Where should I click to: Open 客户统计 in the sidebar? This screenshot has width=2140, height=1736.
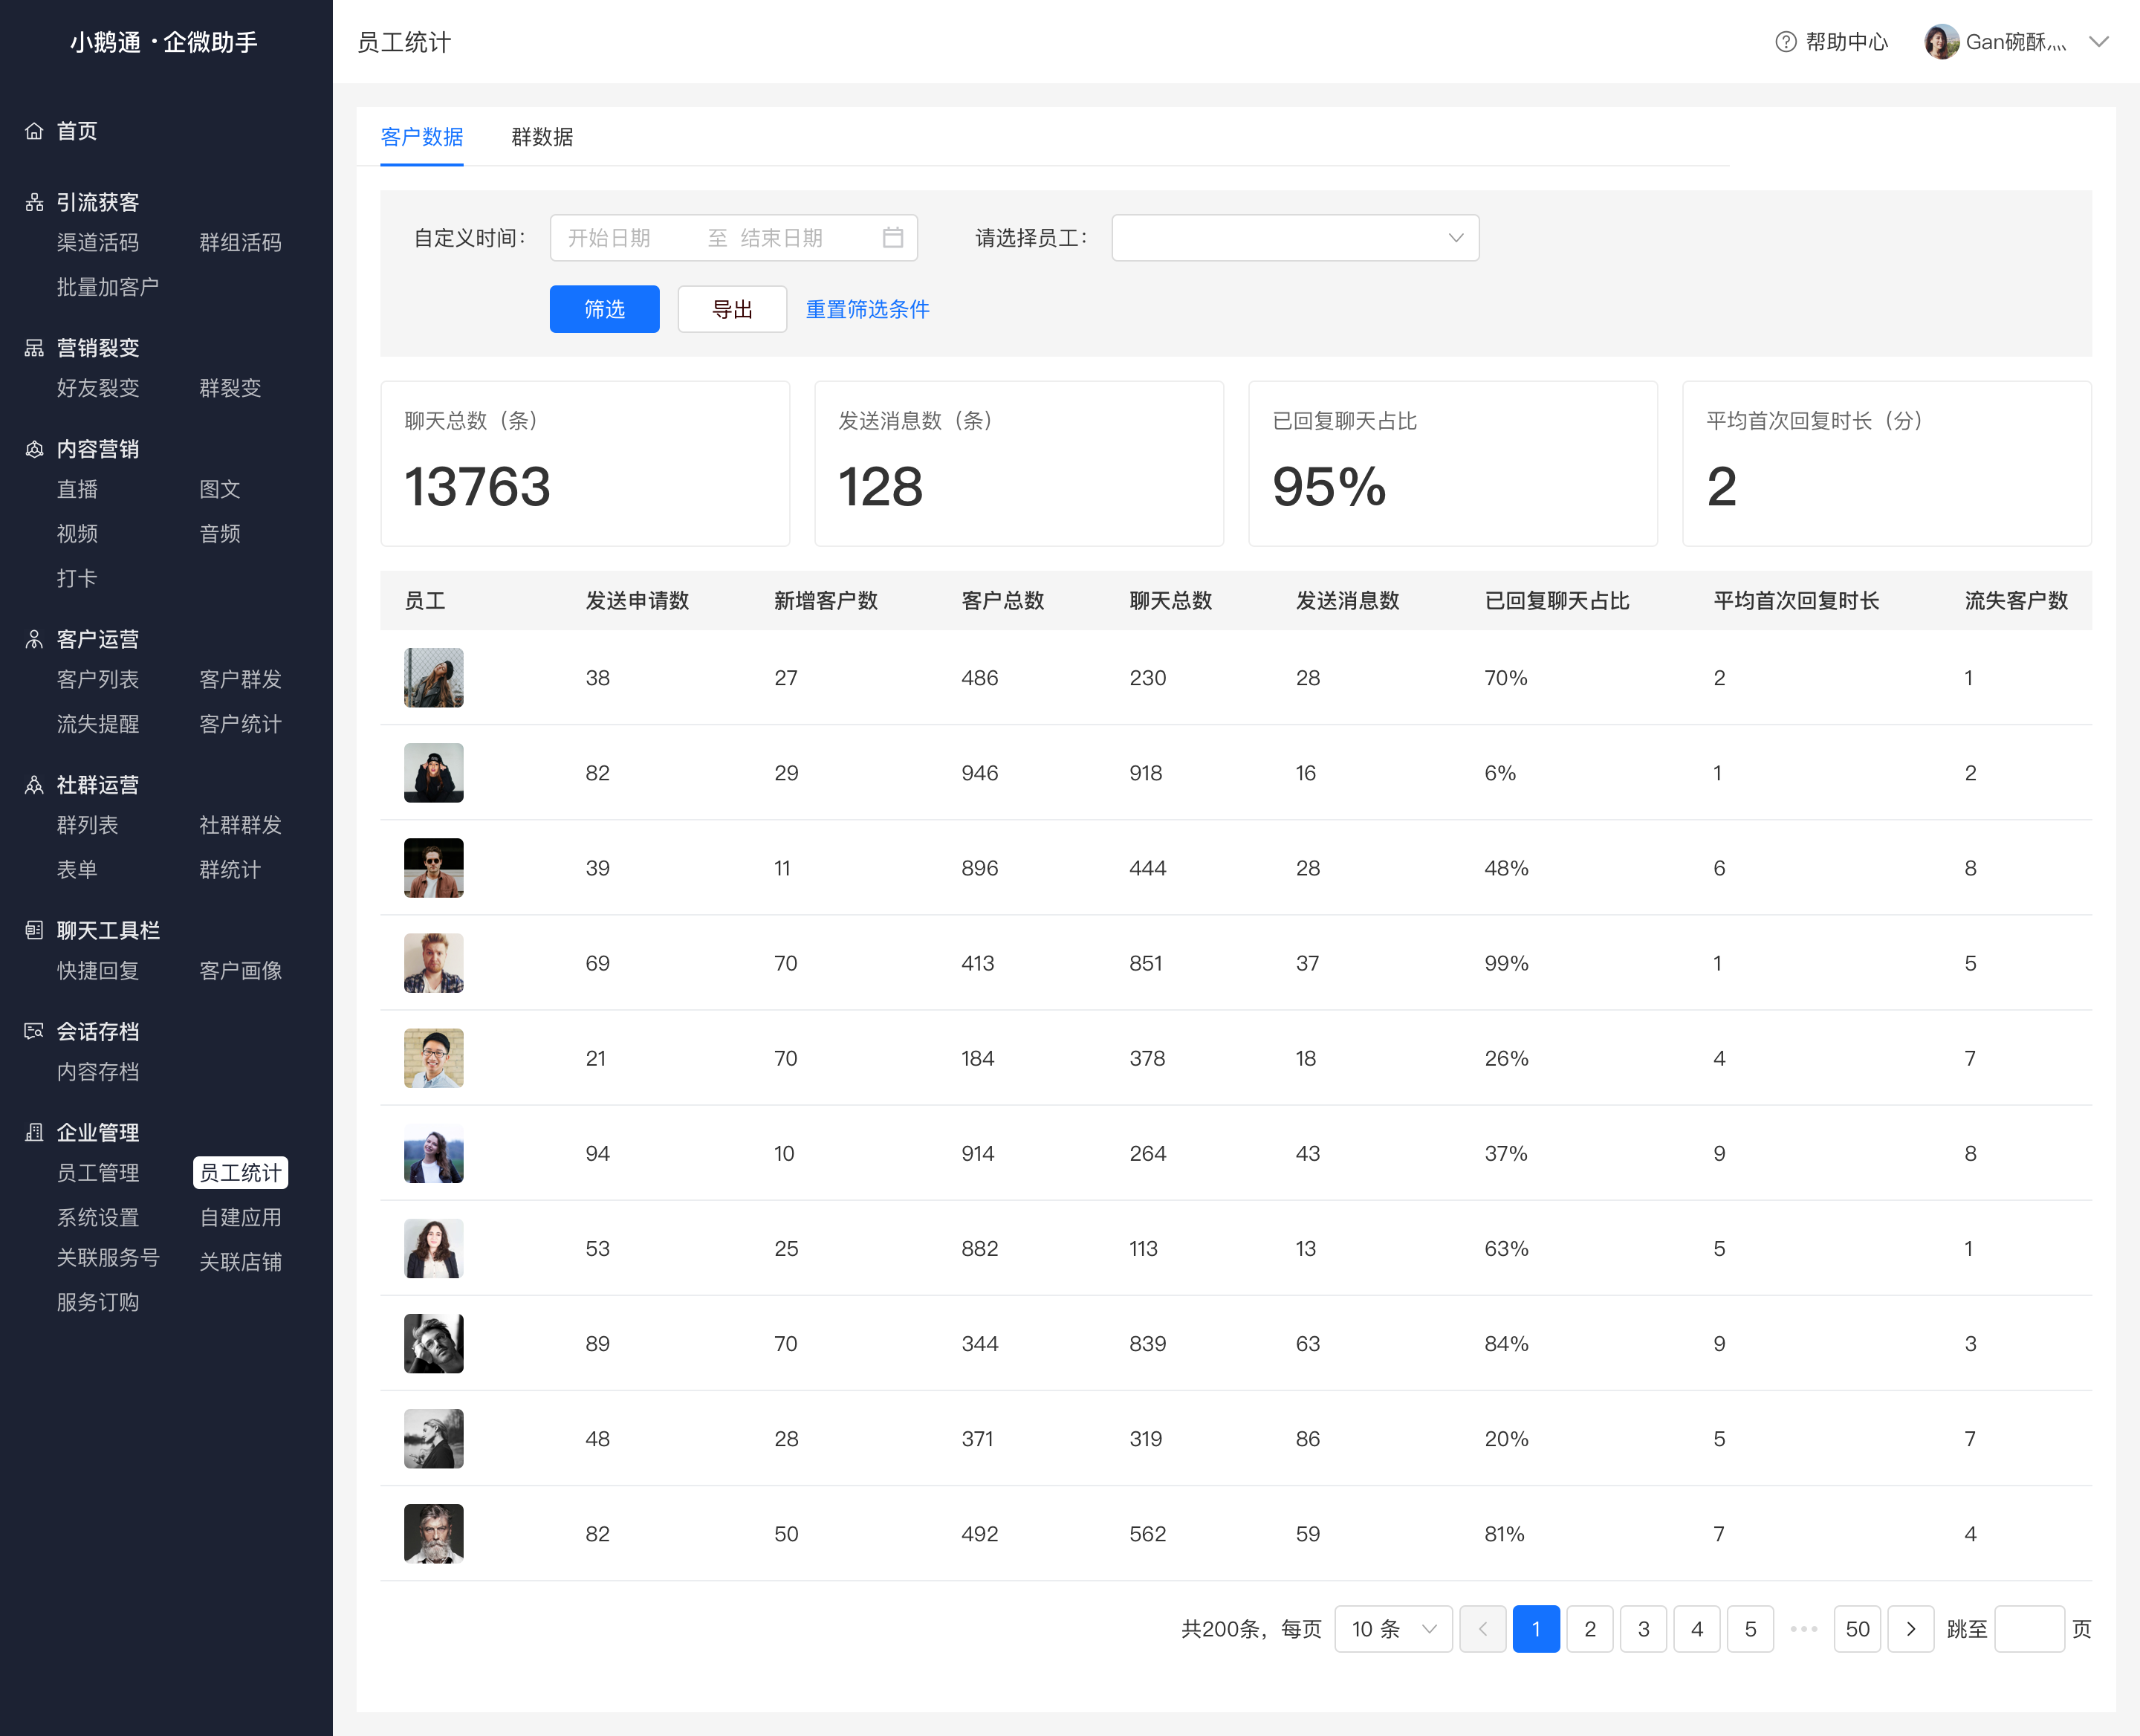[240, 724]
